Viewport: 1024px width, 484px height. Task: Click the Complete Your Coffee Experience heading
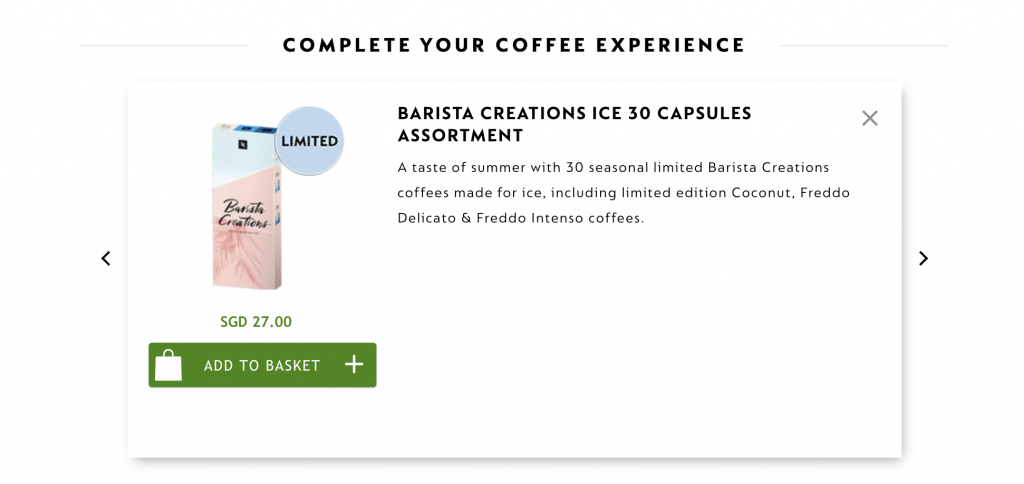click(514, 45)
